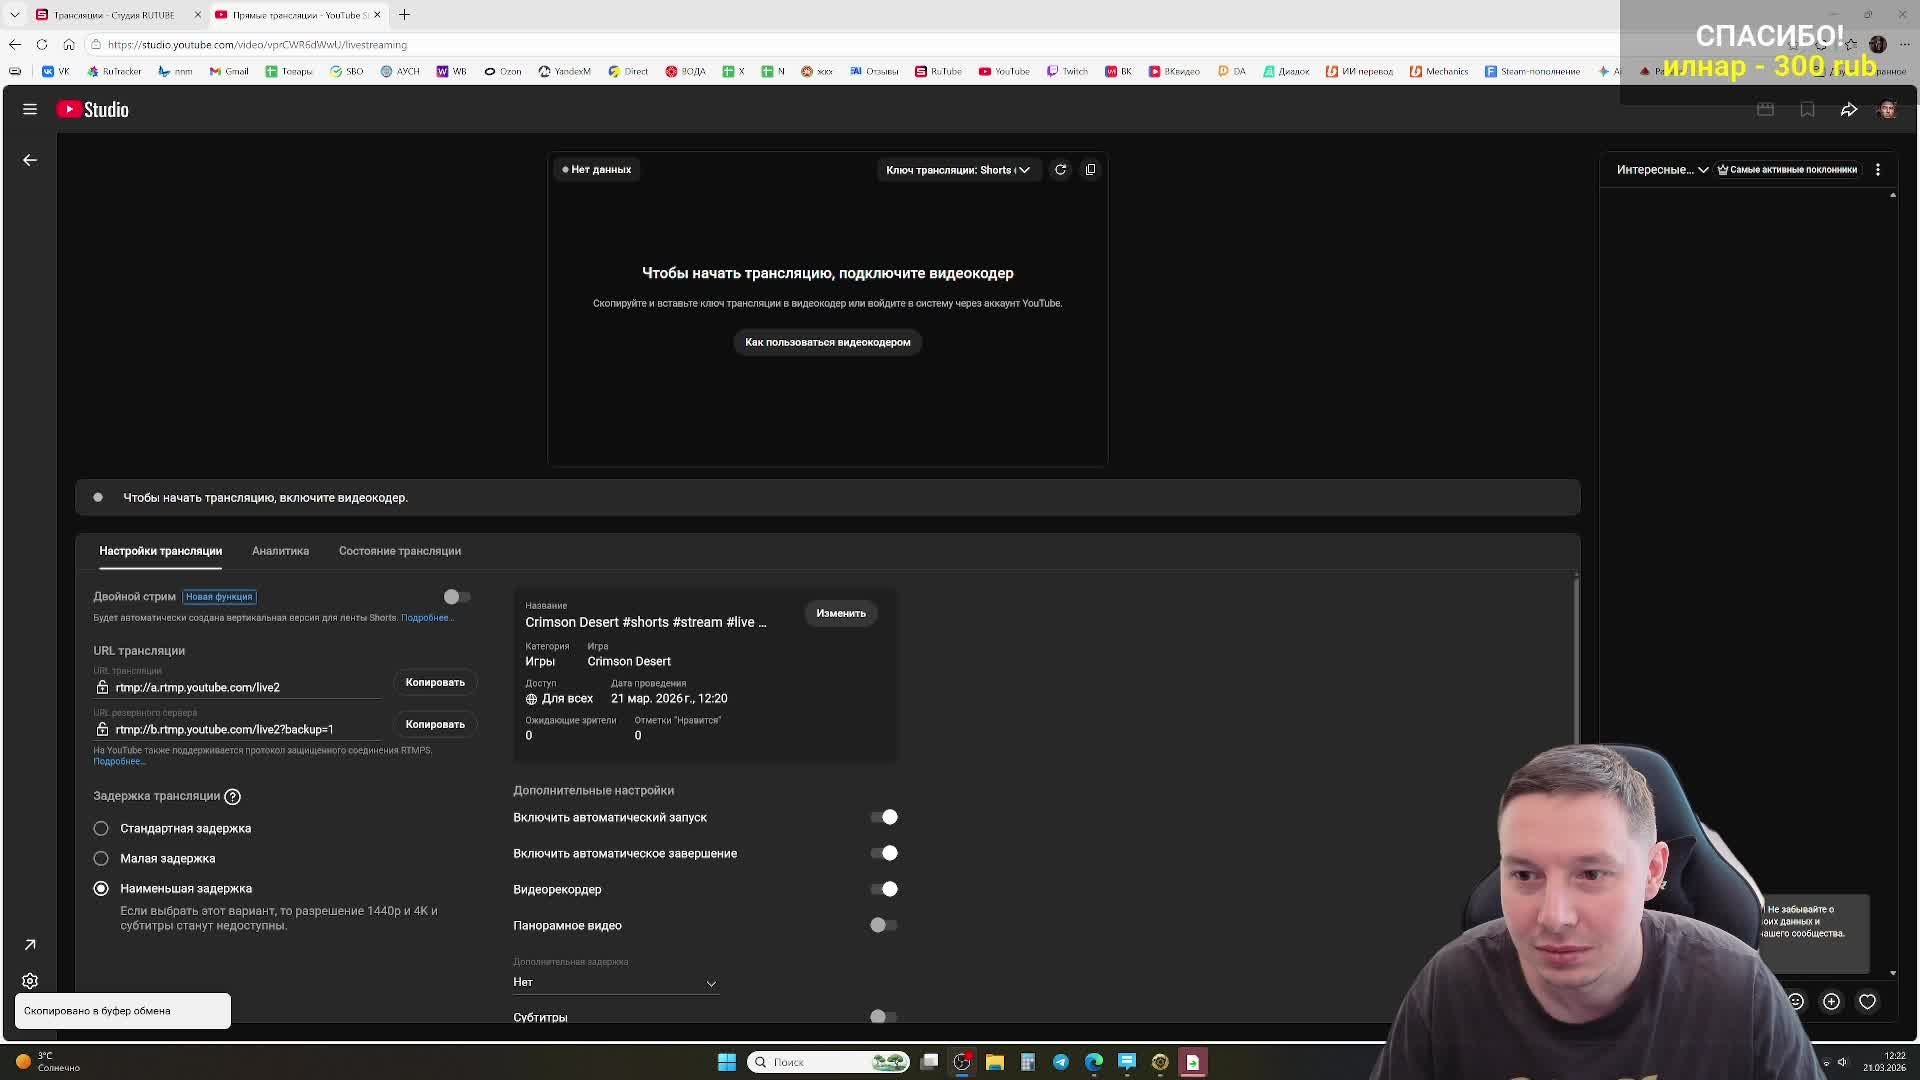Open the YouTube Studio hamburger menu
The height and width of the screenshot is (1080, 1920).
30,110
